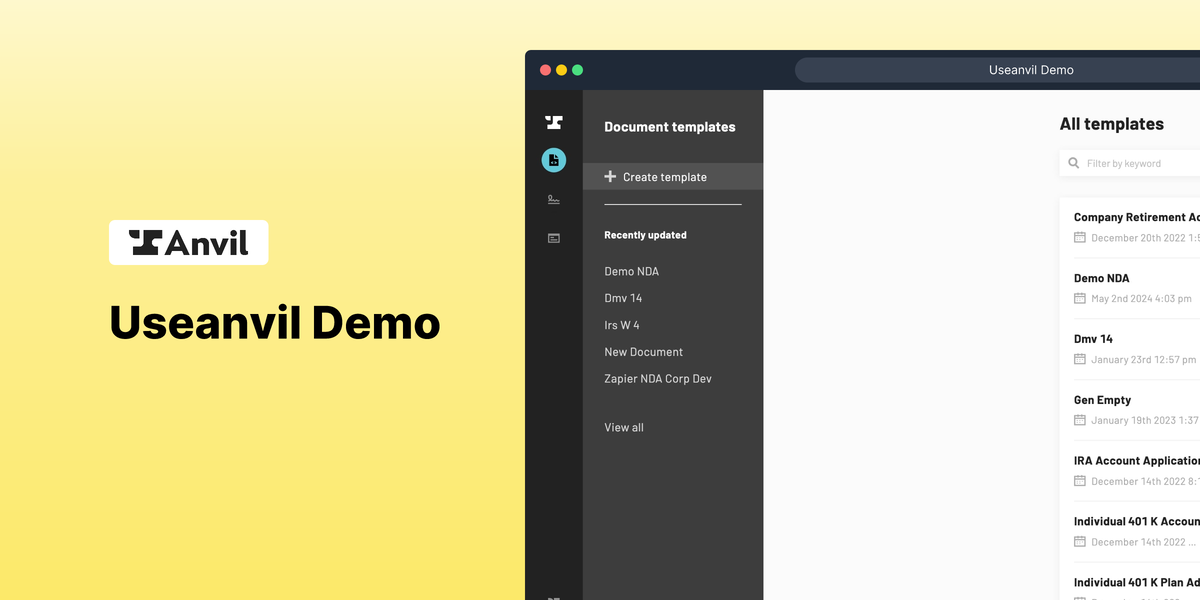Open the e-signature packets sidebar icon
Viewport: 1200px width, 600px height.
tap(554, 200)
